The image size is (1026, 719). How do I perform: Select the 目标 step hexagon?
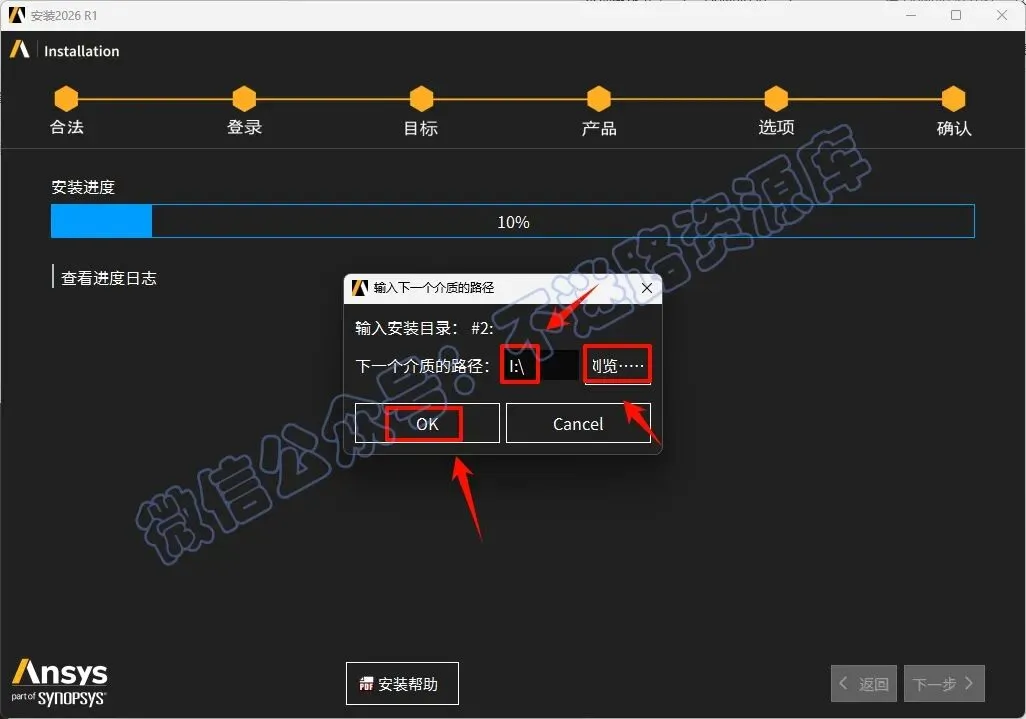(x=421, y=99)
